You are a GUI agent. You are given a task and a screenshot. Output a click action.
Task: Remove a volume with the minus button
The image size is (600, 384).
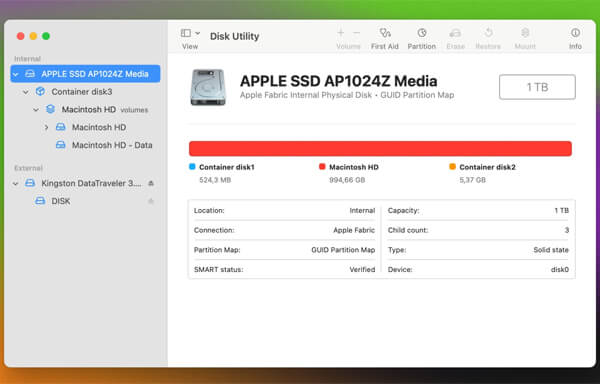tap(356, 33)
